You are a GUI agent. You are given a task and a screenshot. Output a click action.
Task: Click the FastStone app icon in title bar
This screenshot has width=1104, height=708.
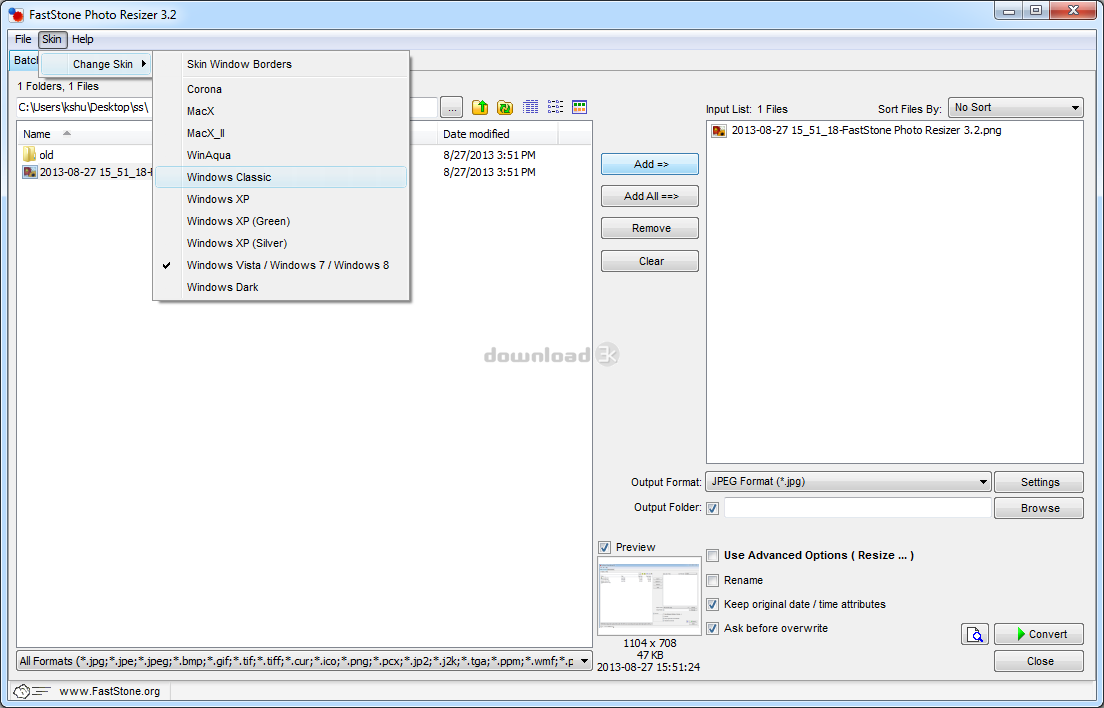point(15,14)
